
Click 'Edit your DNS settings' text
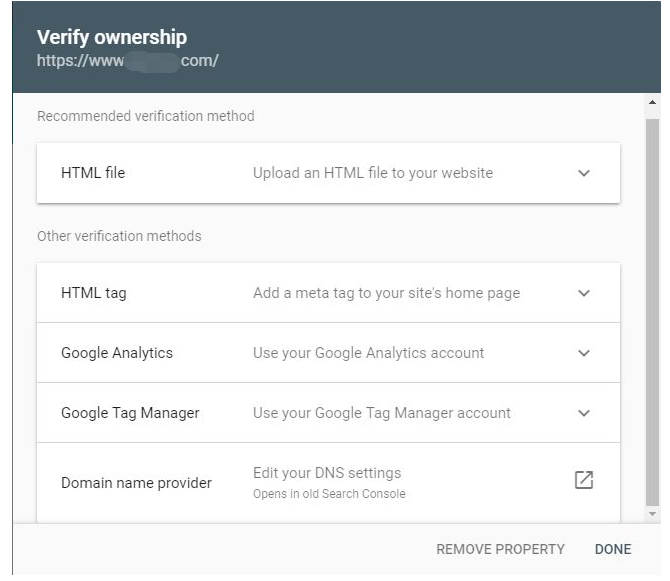327,473
